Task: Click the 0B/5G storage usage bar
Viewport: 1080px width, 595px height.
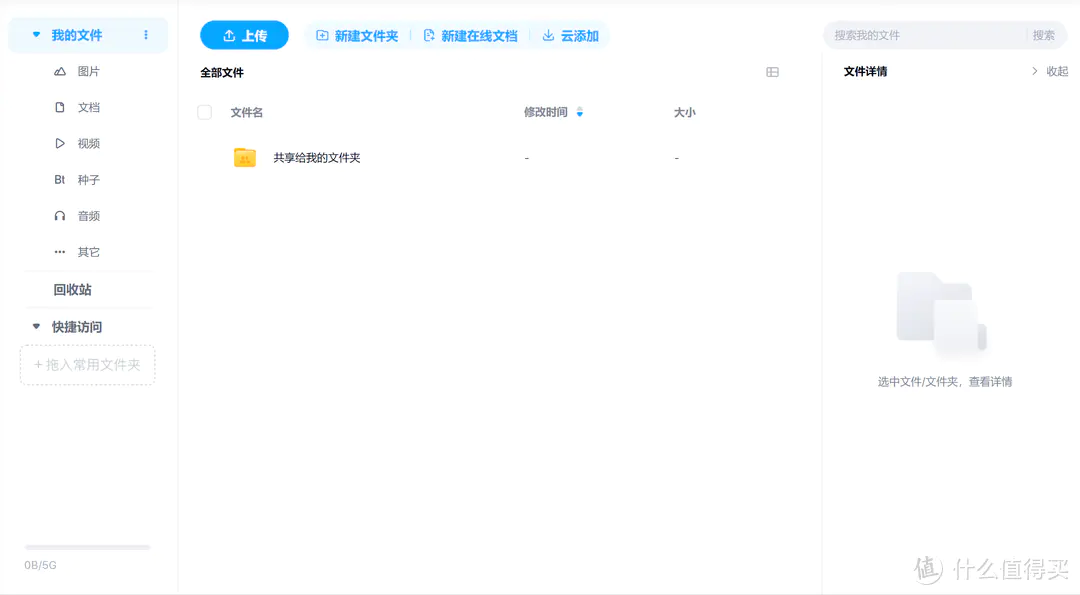Action: [87, 547]
